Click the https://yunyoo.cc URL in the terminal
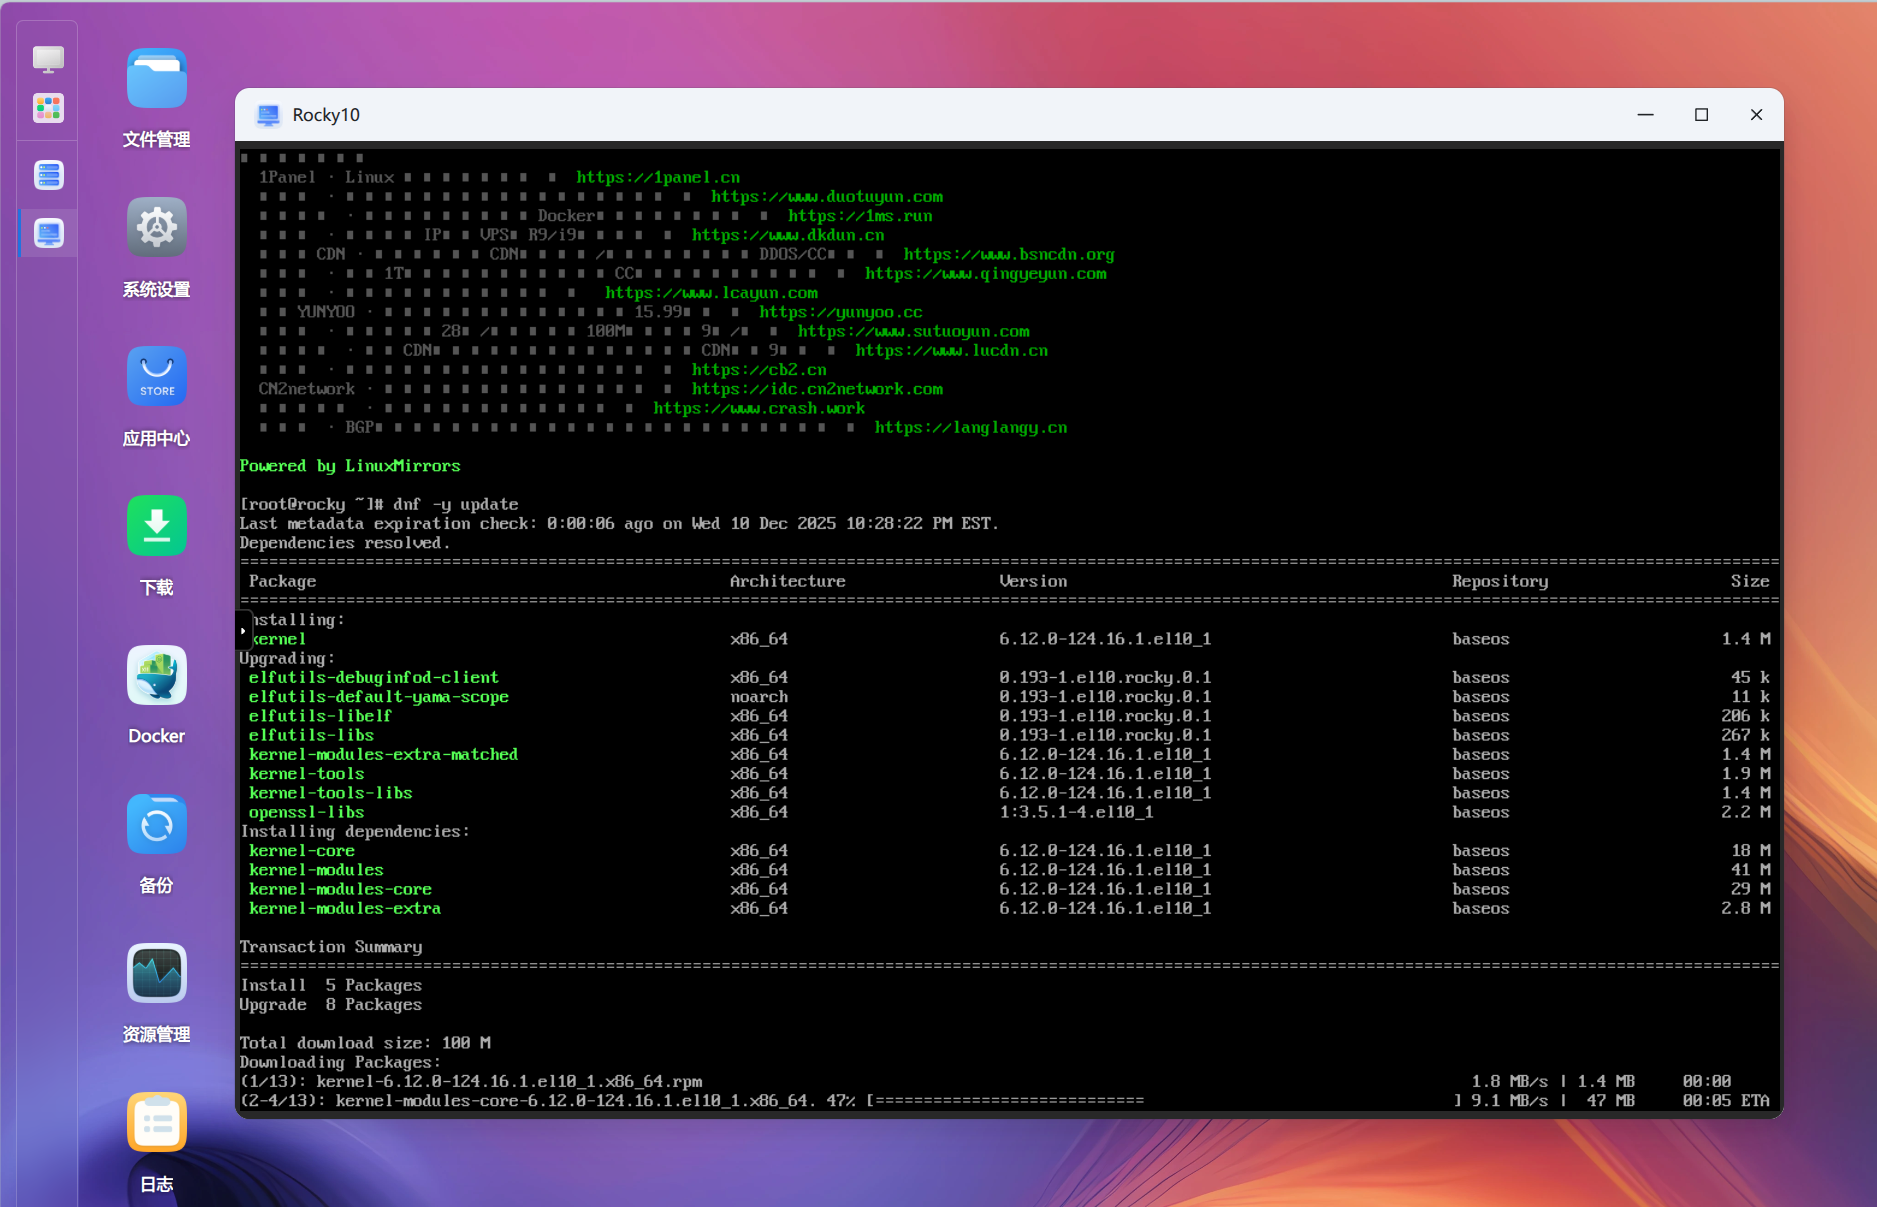This screenshot has height=1207, width=1877. [840, 312]
